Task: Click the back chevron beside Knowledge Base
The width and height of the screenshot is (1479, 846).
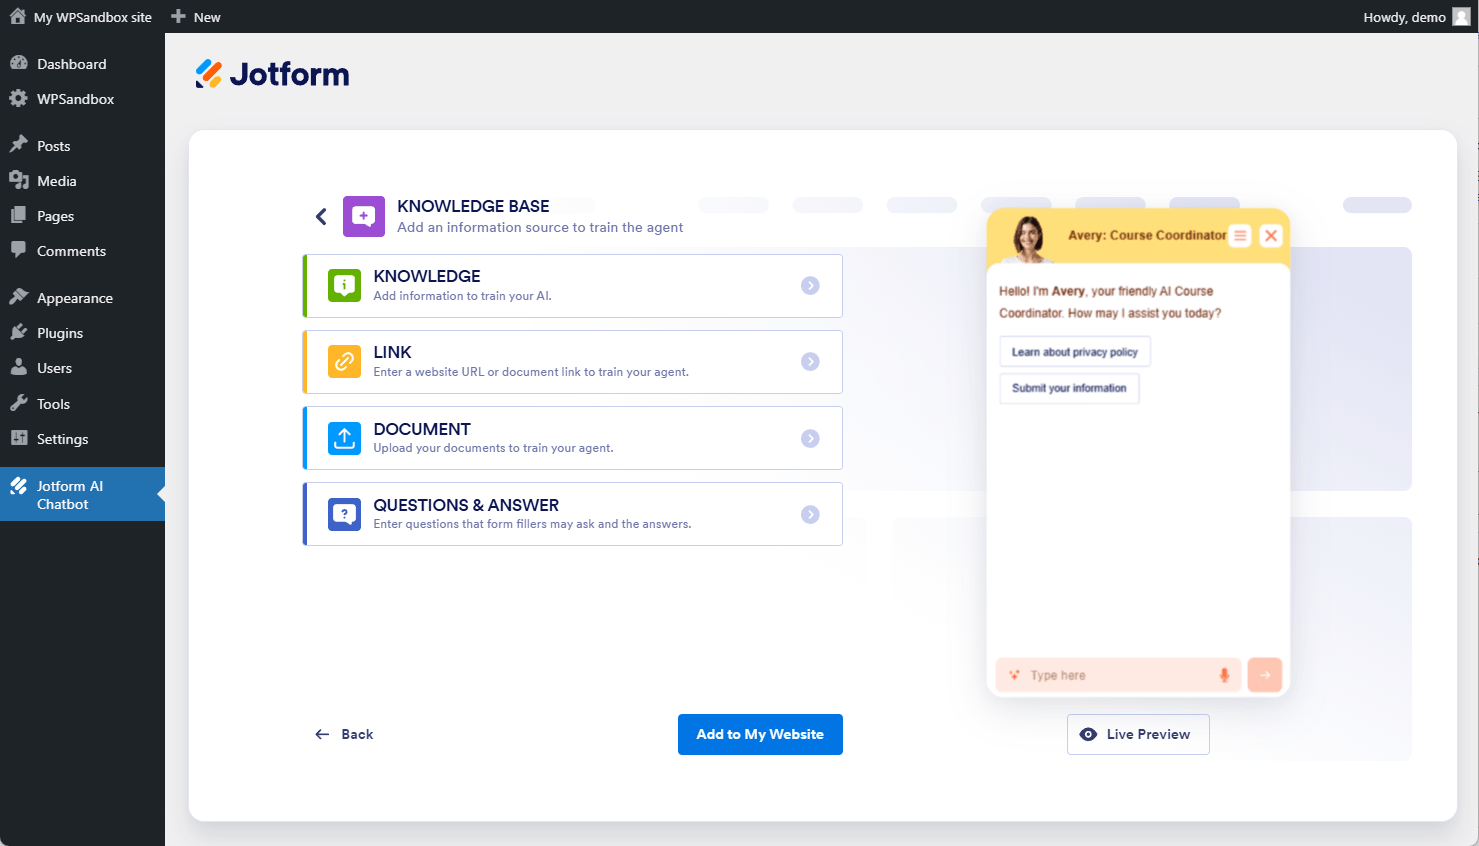Action: [x=321, y=216]
